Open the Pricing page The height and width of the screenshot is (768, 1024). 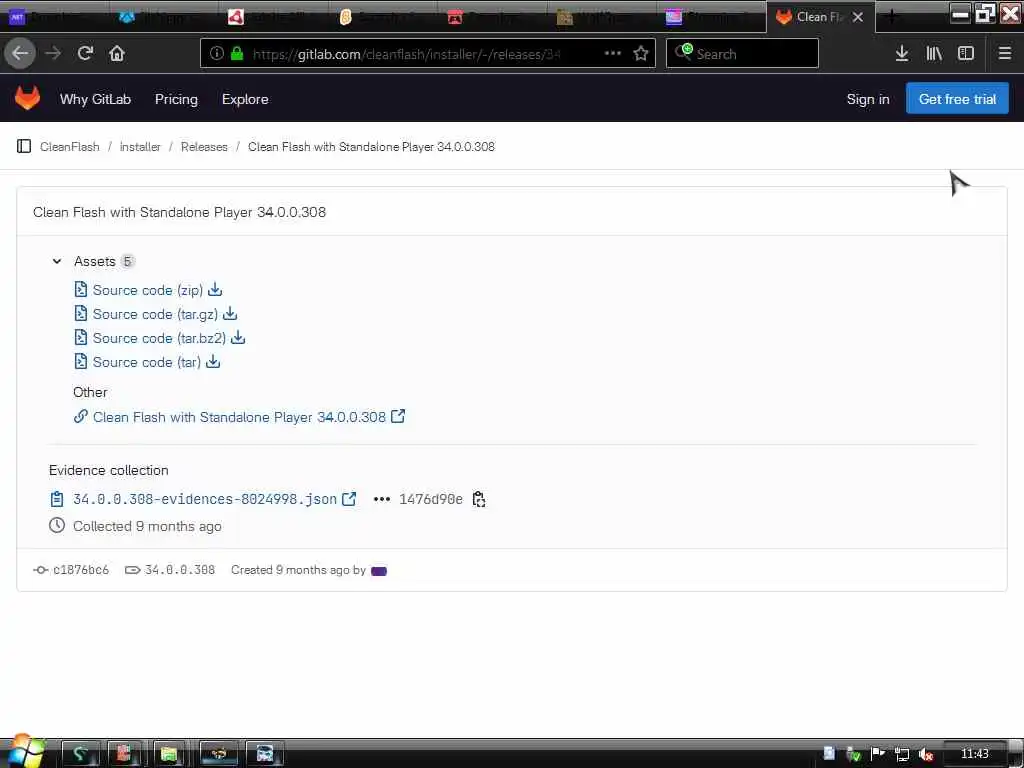pos(176,99)
